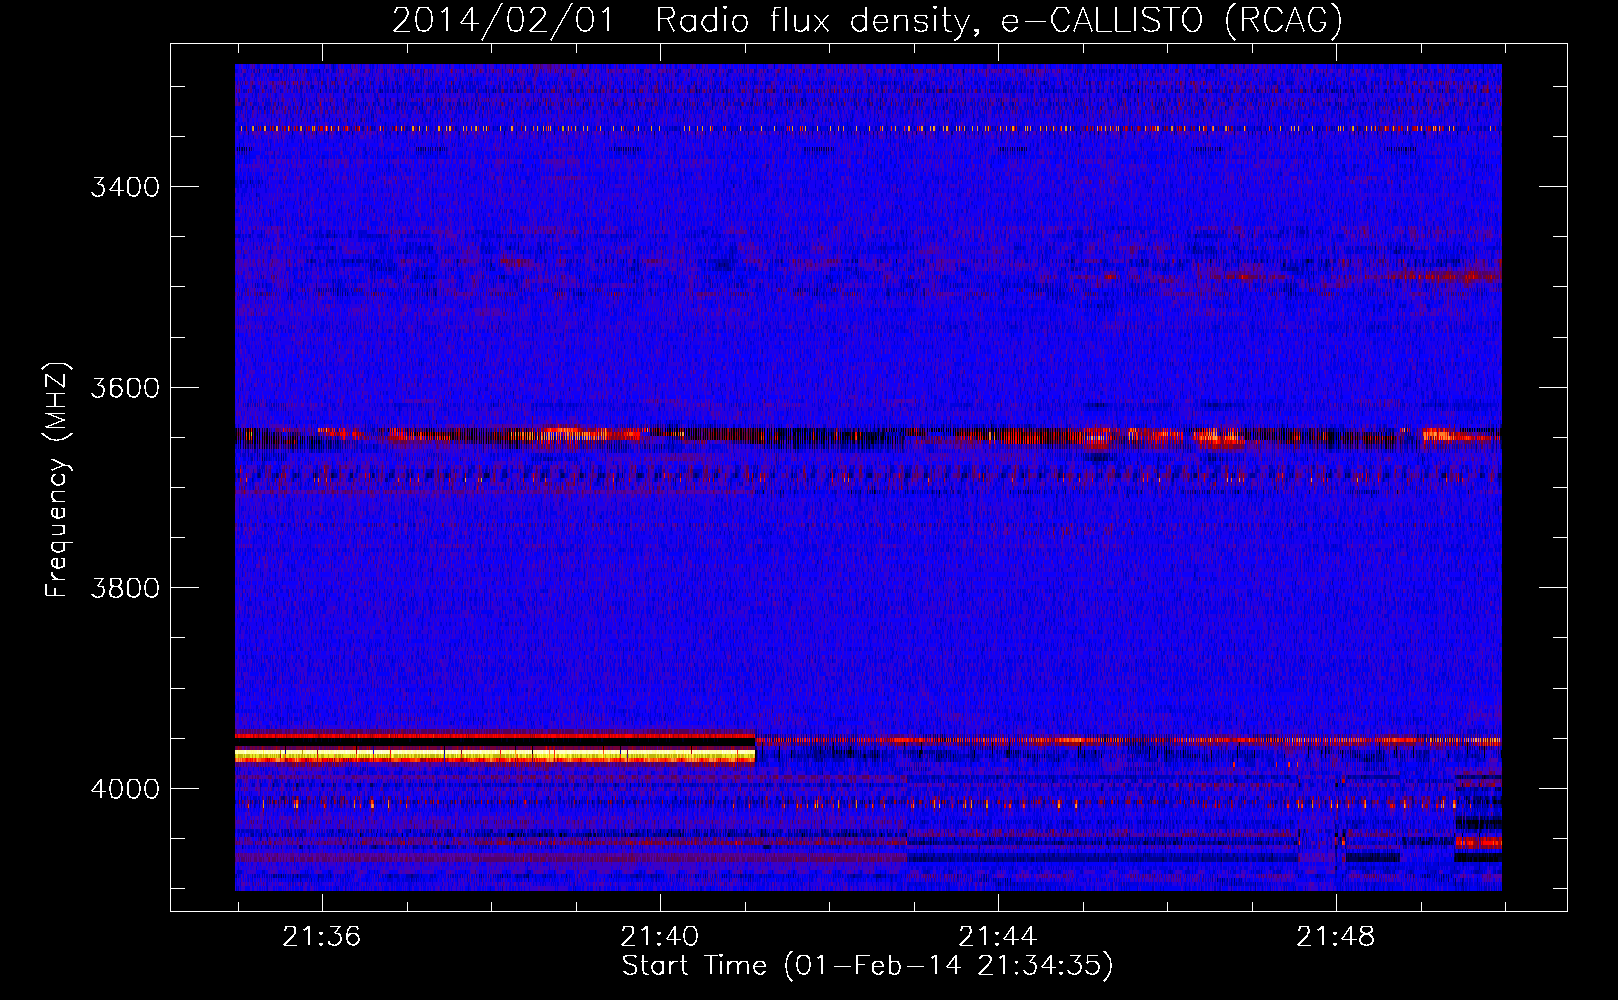1618x1000 pixels.
Task: Click the 3600 frequency axis label
Action: pyautogui.click(x=125, y=387)
